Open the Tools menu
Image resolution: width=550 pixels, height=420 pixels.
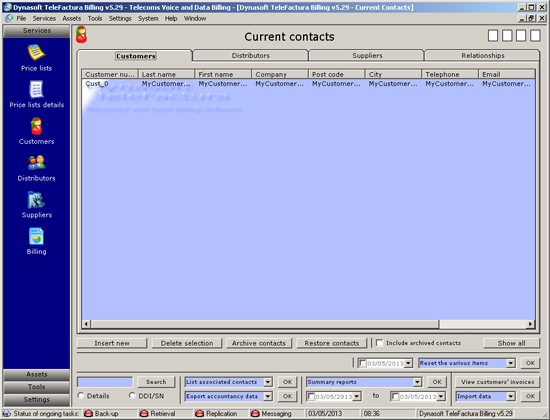pyautogui.click(x=95, y=18)
